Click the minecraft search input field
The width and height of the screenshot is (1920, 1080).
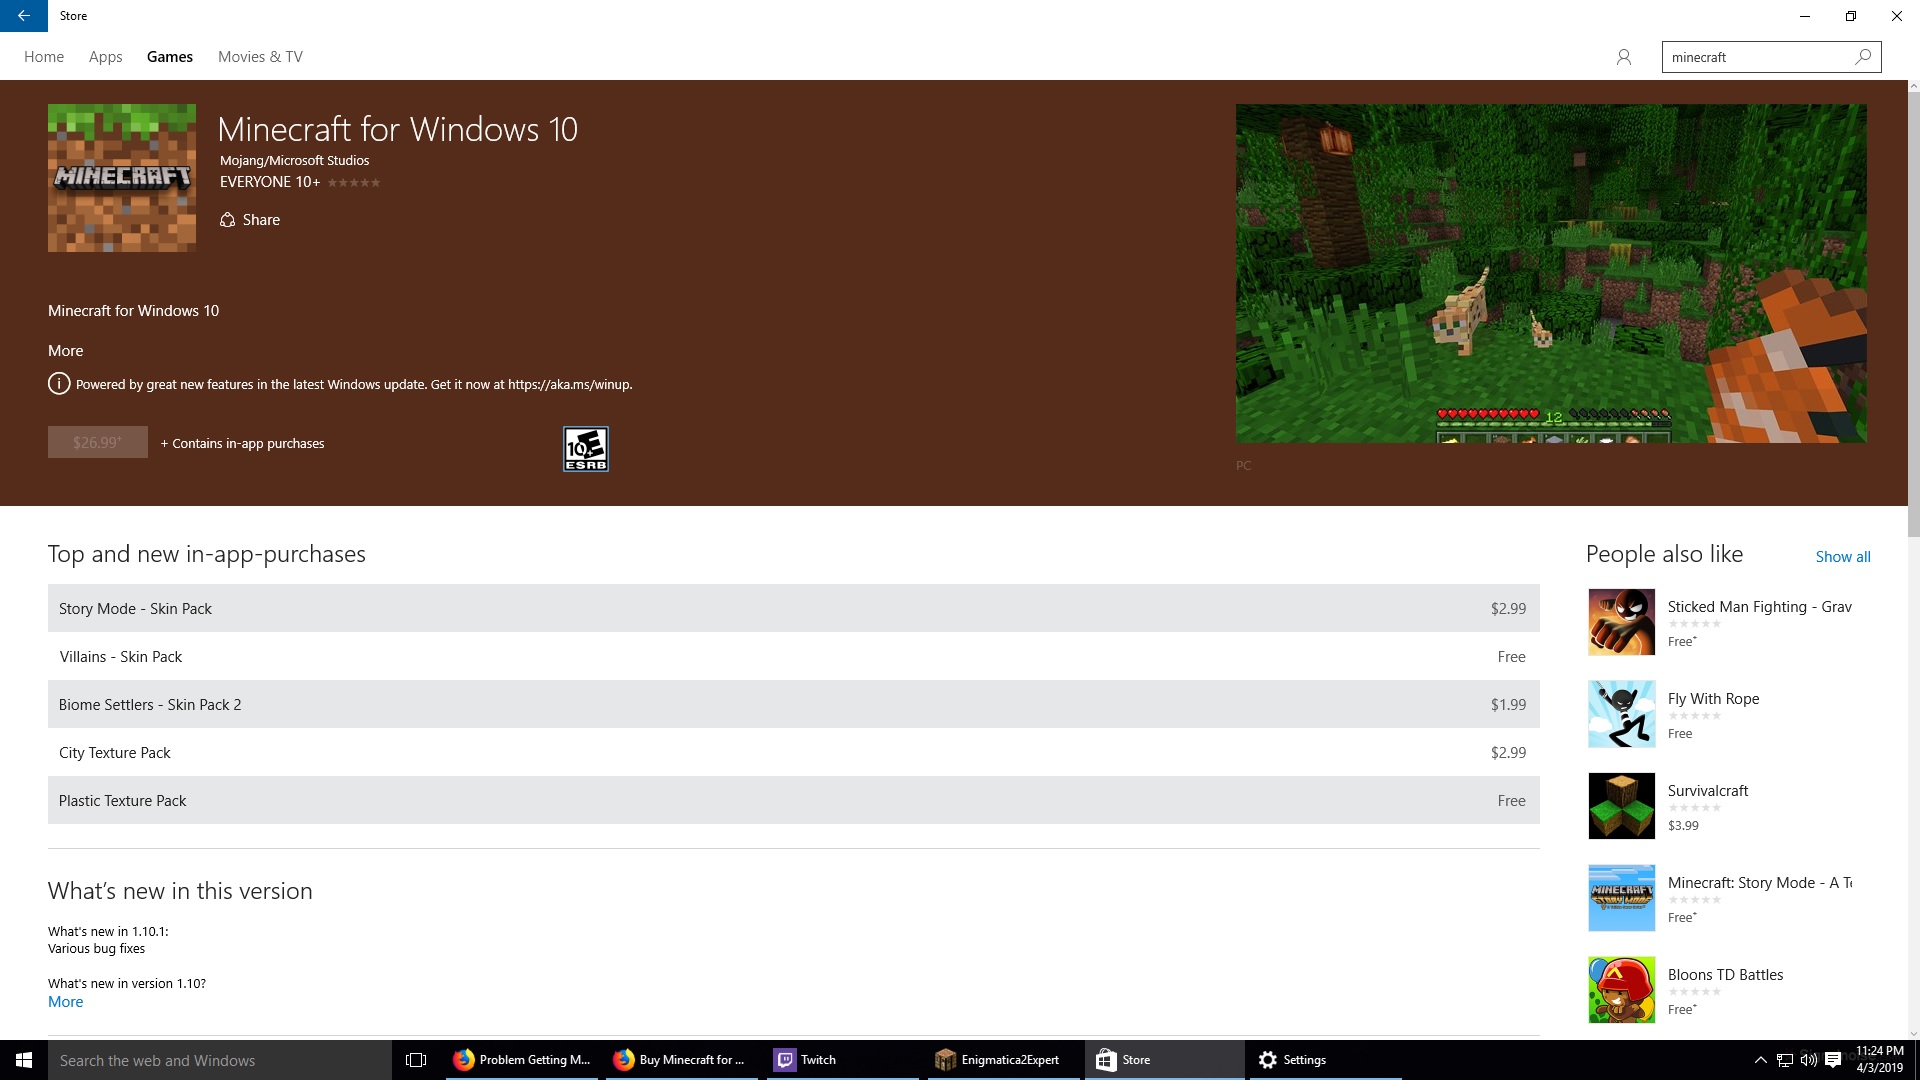pyautogui.click(x=1755, y=57)
